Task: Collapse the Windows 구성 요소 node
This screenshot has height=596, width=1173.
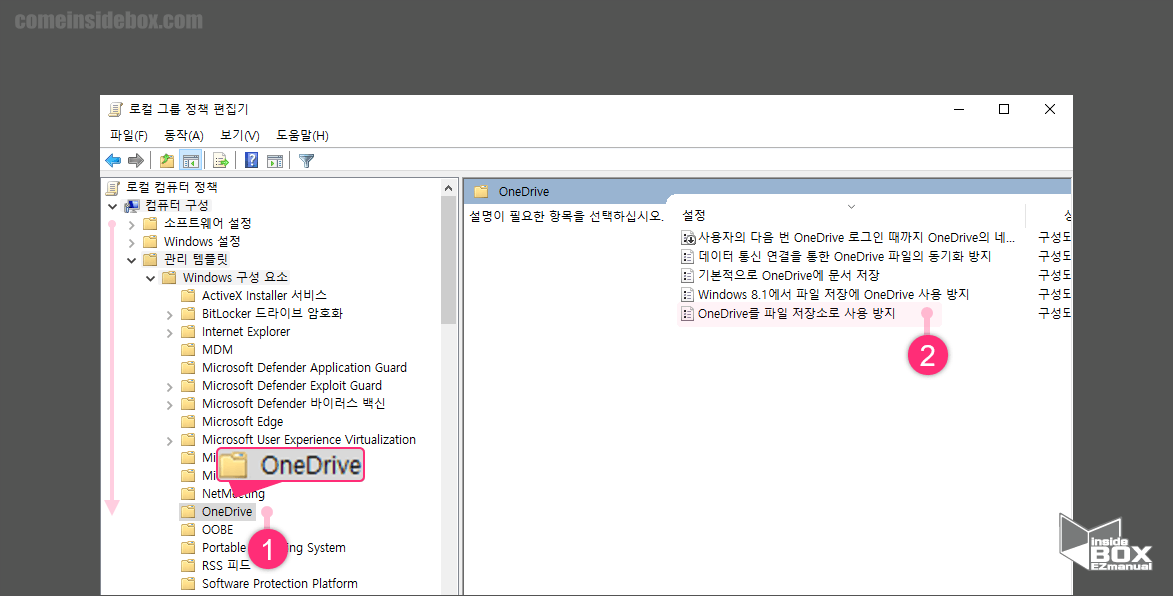Action: tap(150, 278)
